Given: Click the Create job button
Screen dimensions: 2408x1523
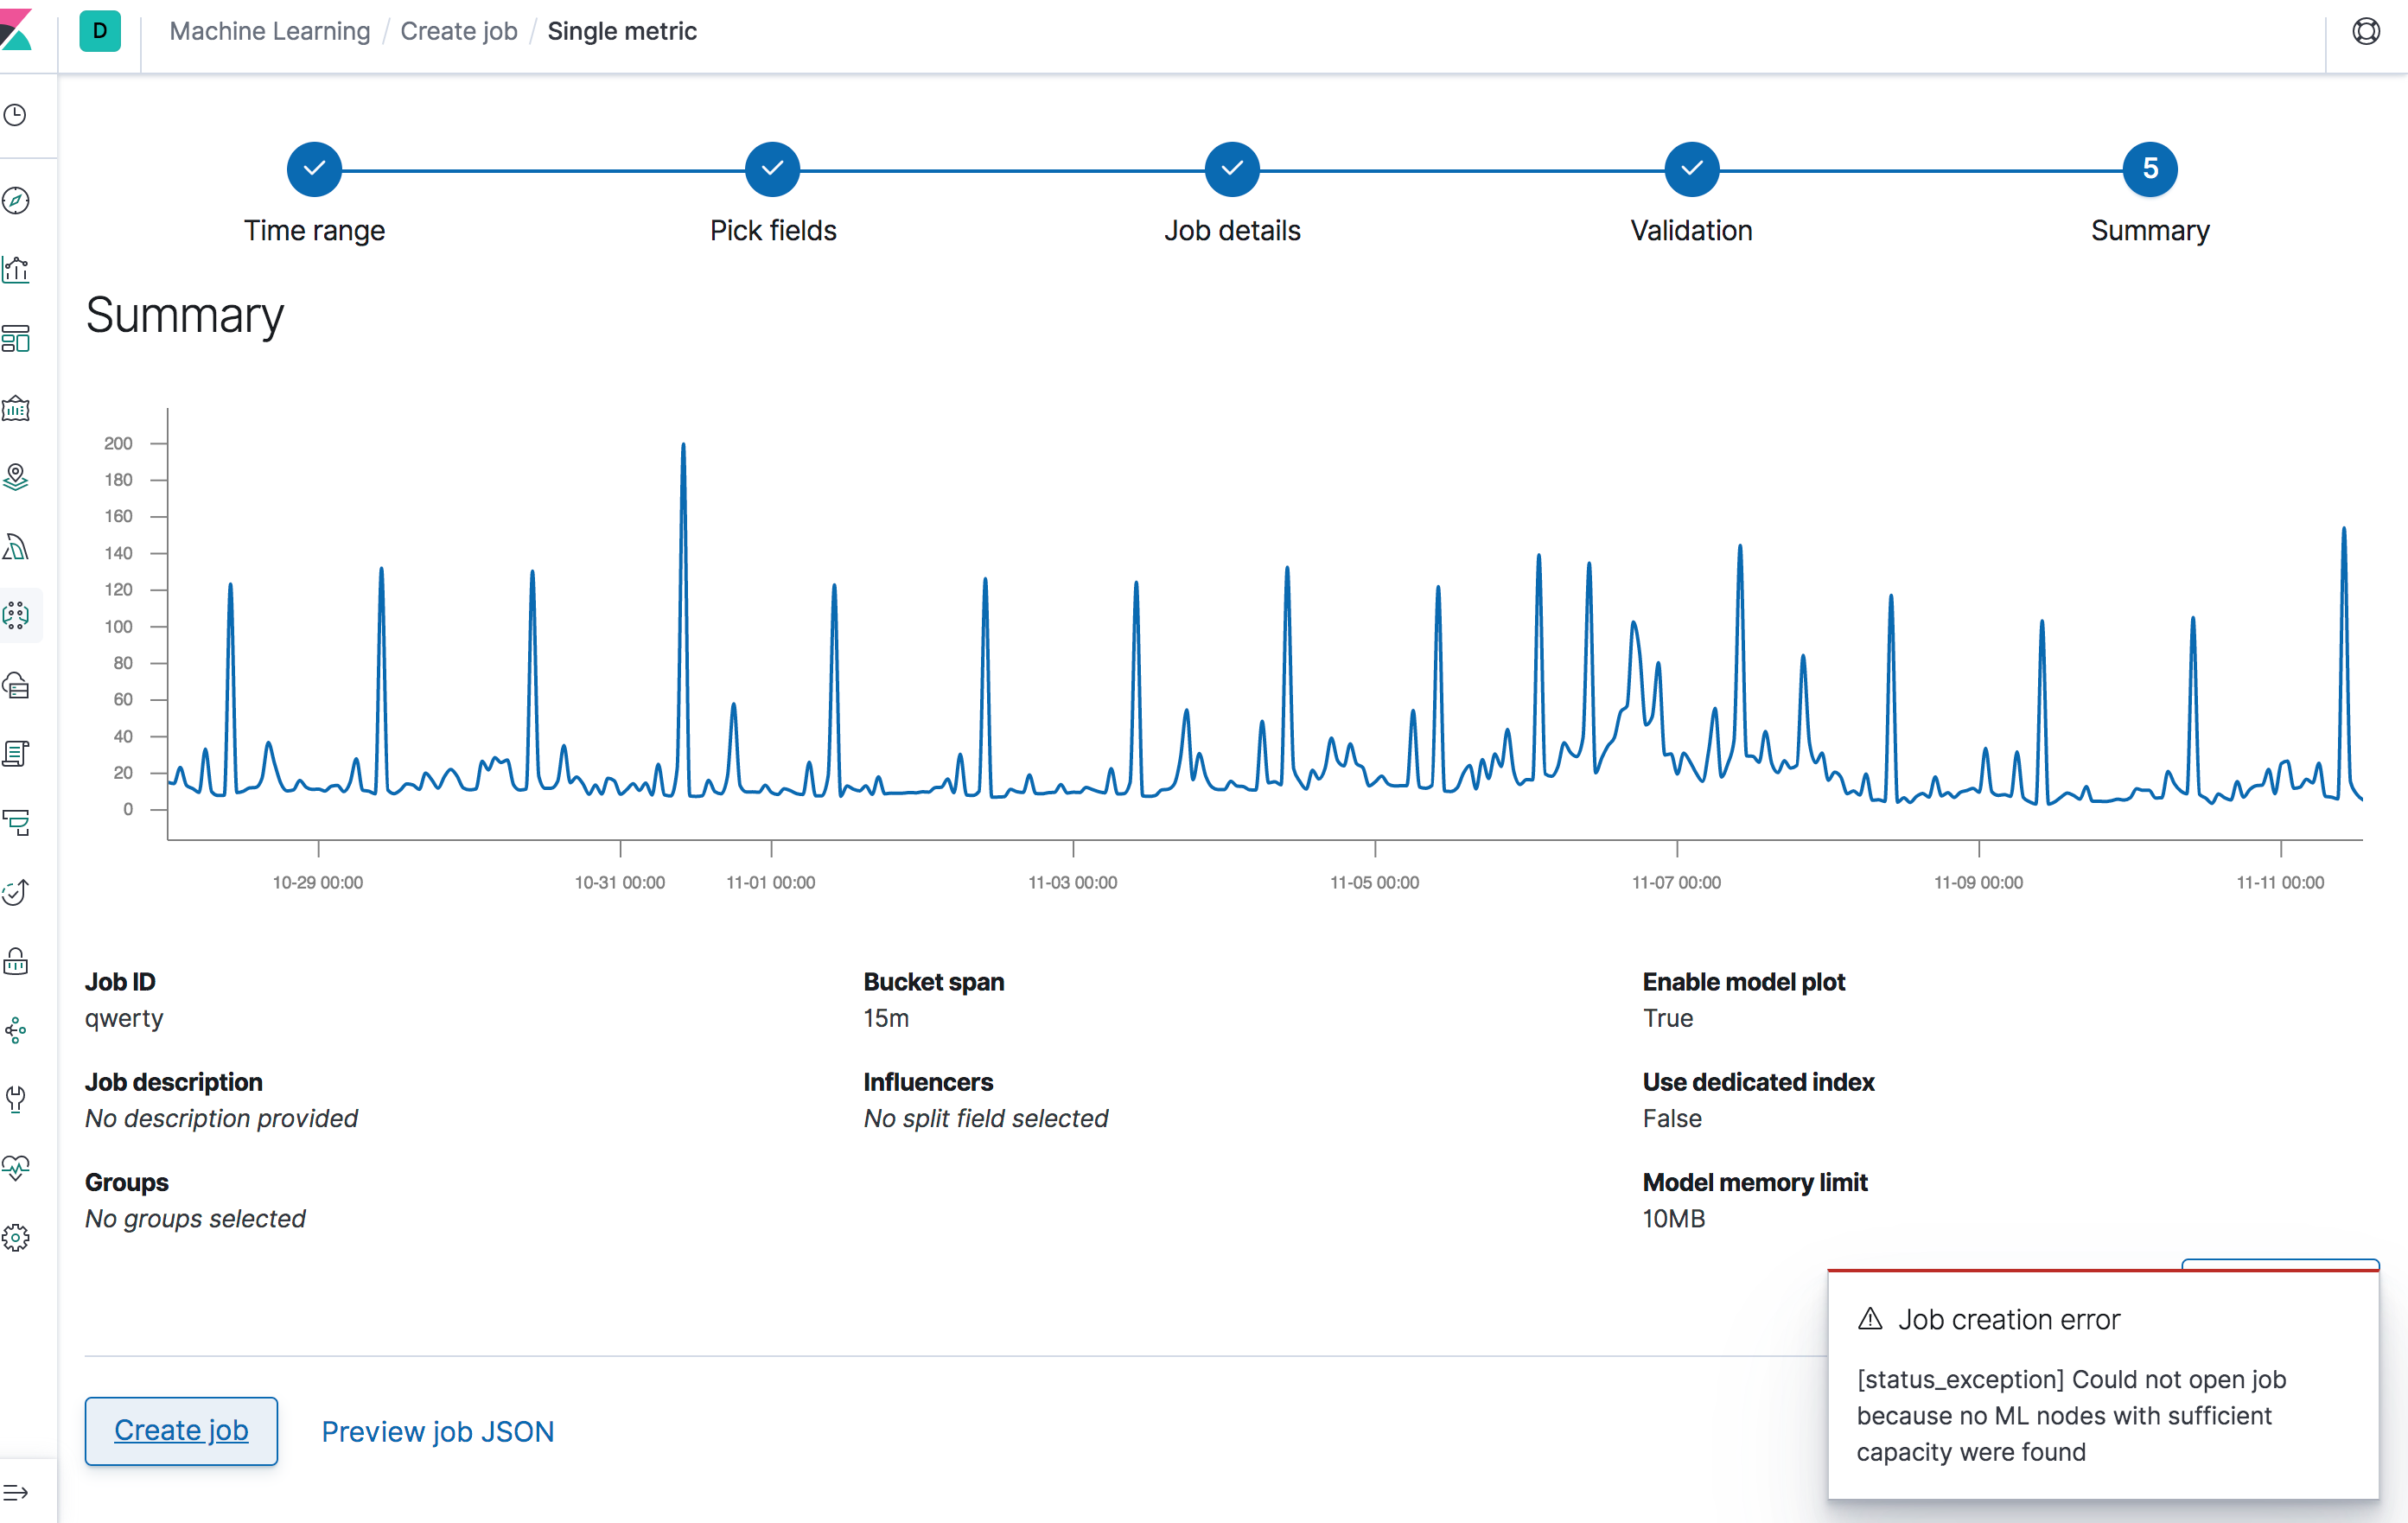Looking at the screenshot, I should (181, 1430).
